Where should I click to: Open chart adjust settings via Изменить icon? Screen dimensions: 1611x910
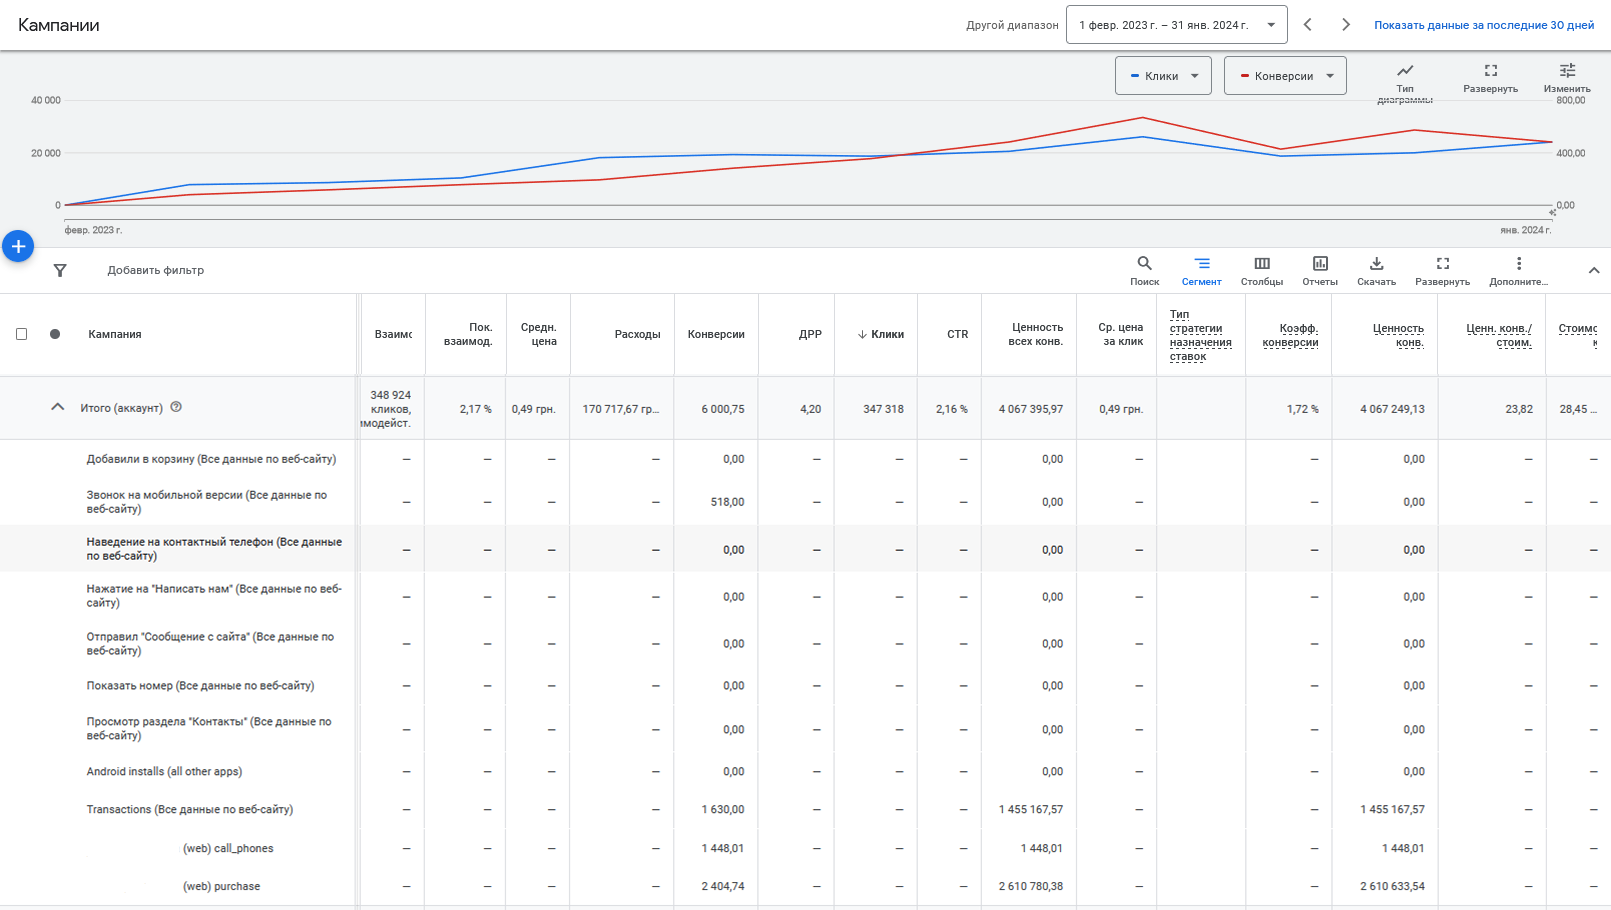pyautogui.click(x=1566, y=72)
